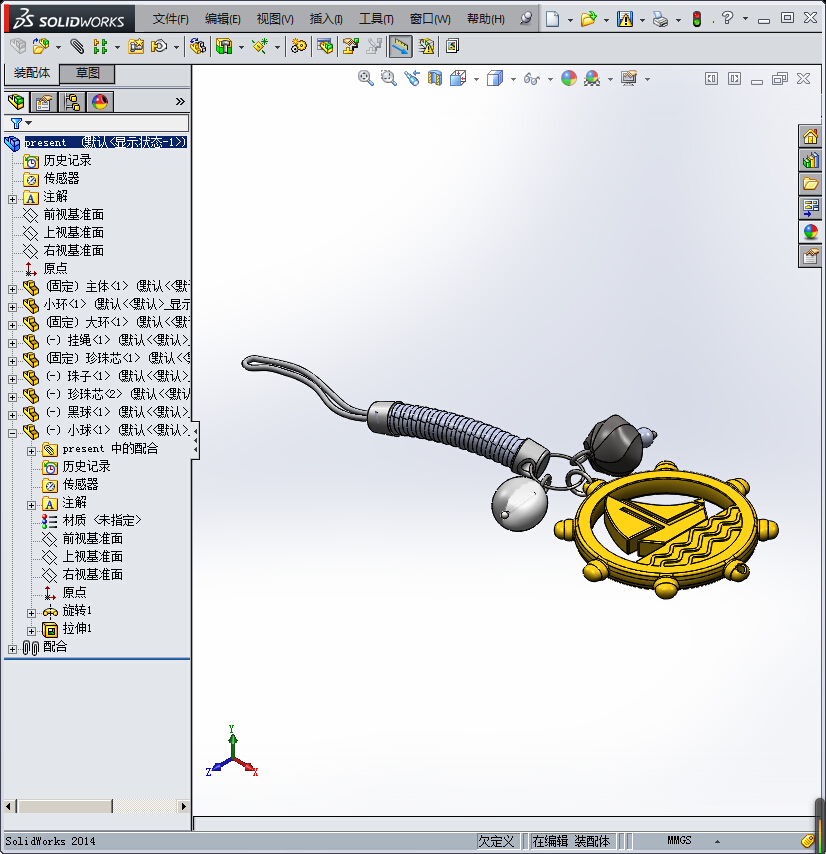Click the Apply Scene icon
Screen dimensions: 826x854
pyautogui.click(x=592, y=78)
